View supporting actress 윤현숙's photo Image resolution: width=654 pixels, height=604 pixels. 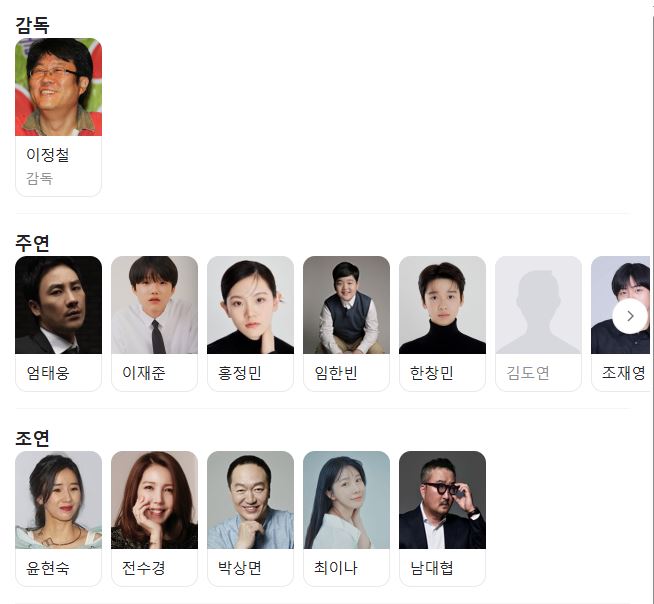tap(58, 500)
